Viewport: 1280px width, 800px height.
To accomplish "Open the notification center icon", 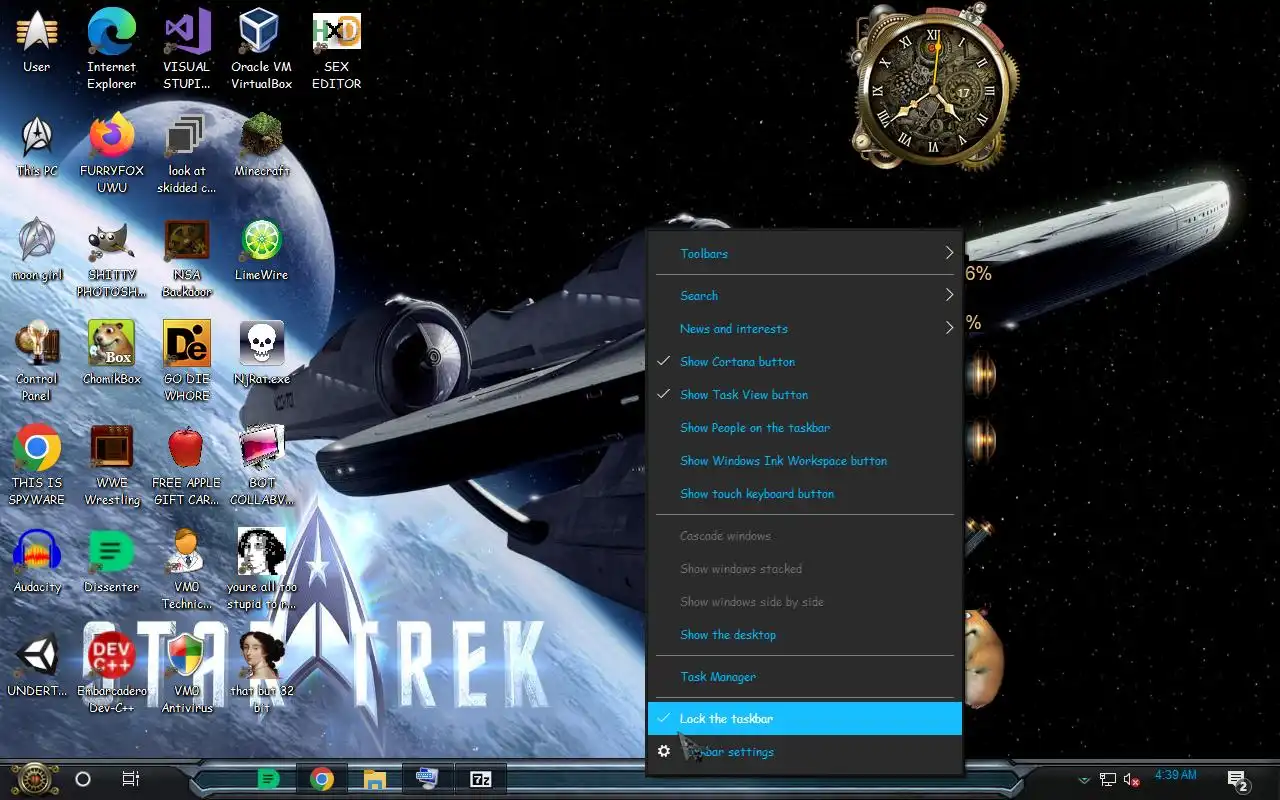I will pos(1237,780).
